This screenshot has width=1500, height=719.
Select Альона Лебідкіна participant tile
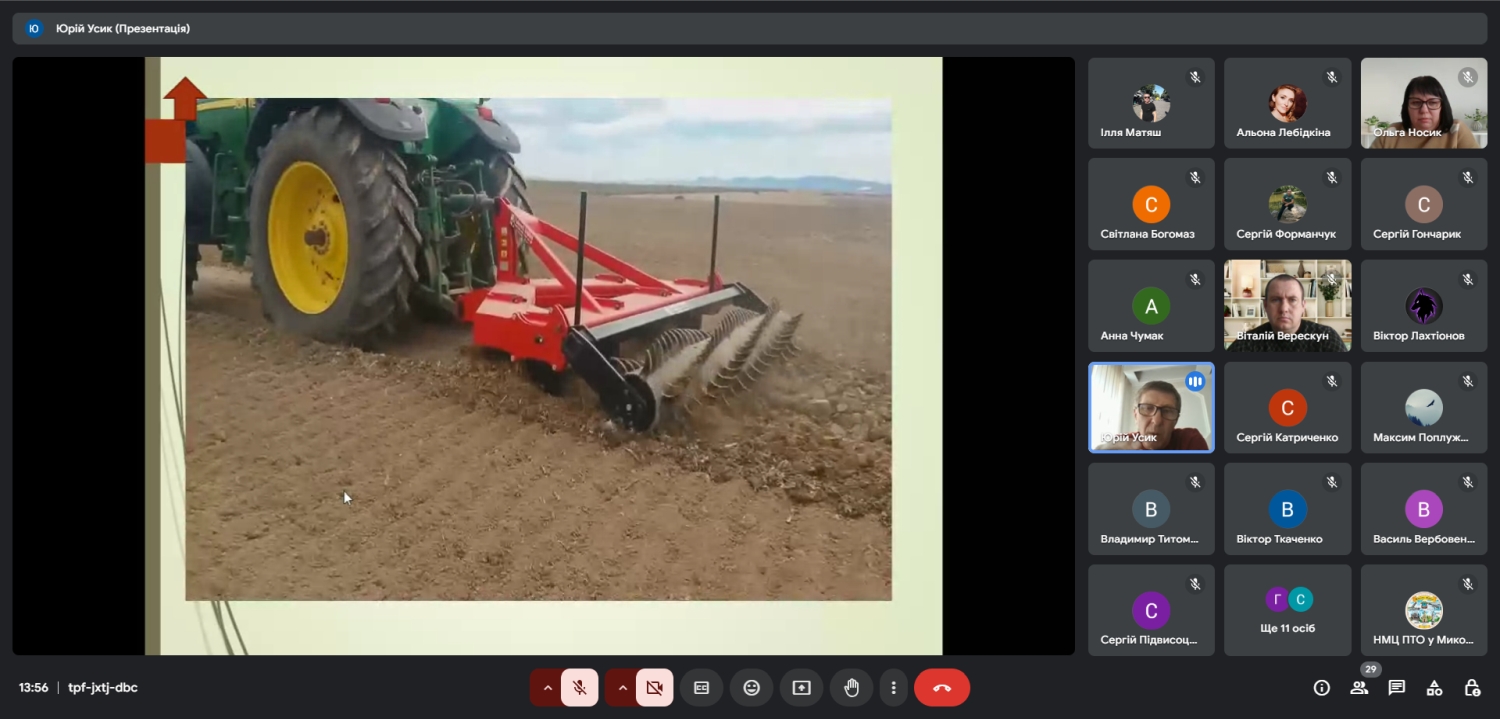(1287, 103)
